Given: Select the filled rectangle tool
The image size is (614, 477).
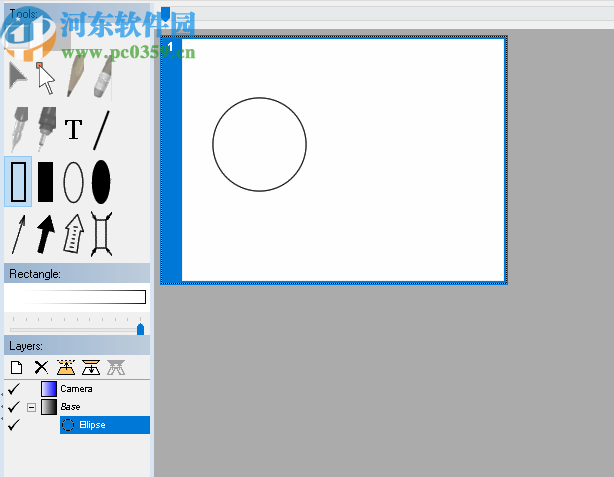Looking at the screenshot, I should click(45, 182).
